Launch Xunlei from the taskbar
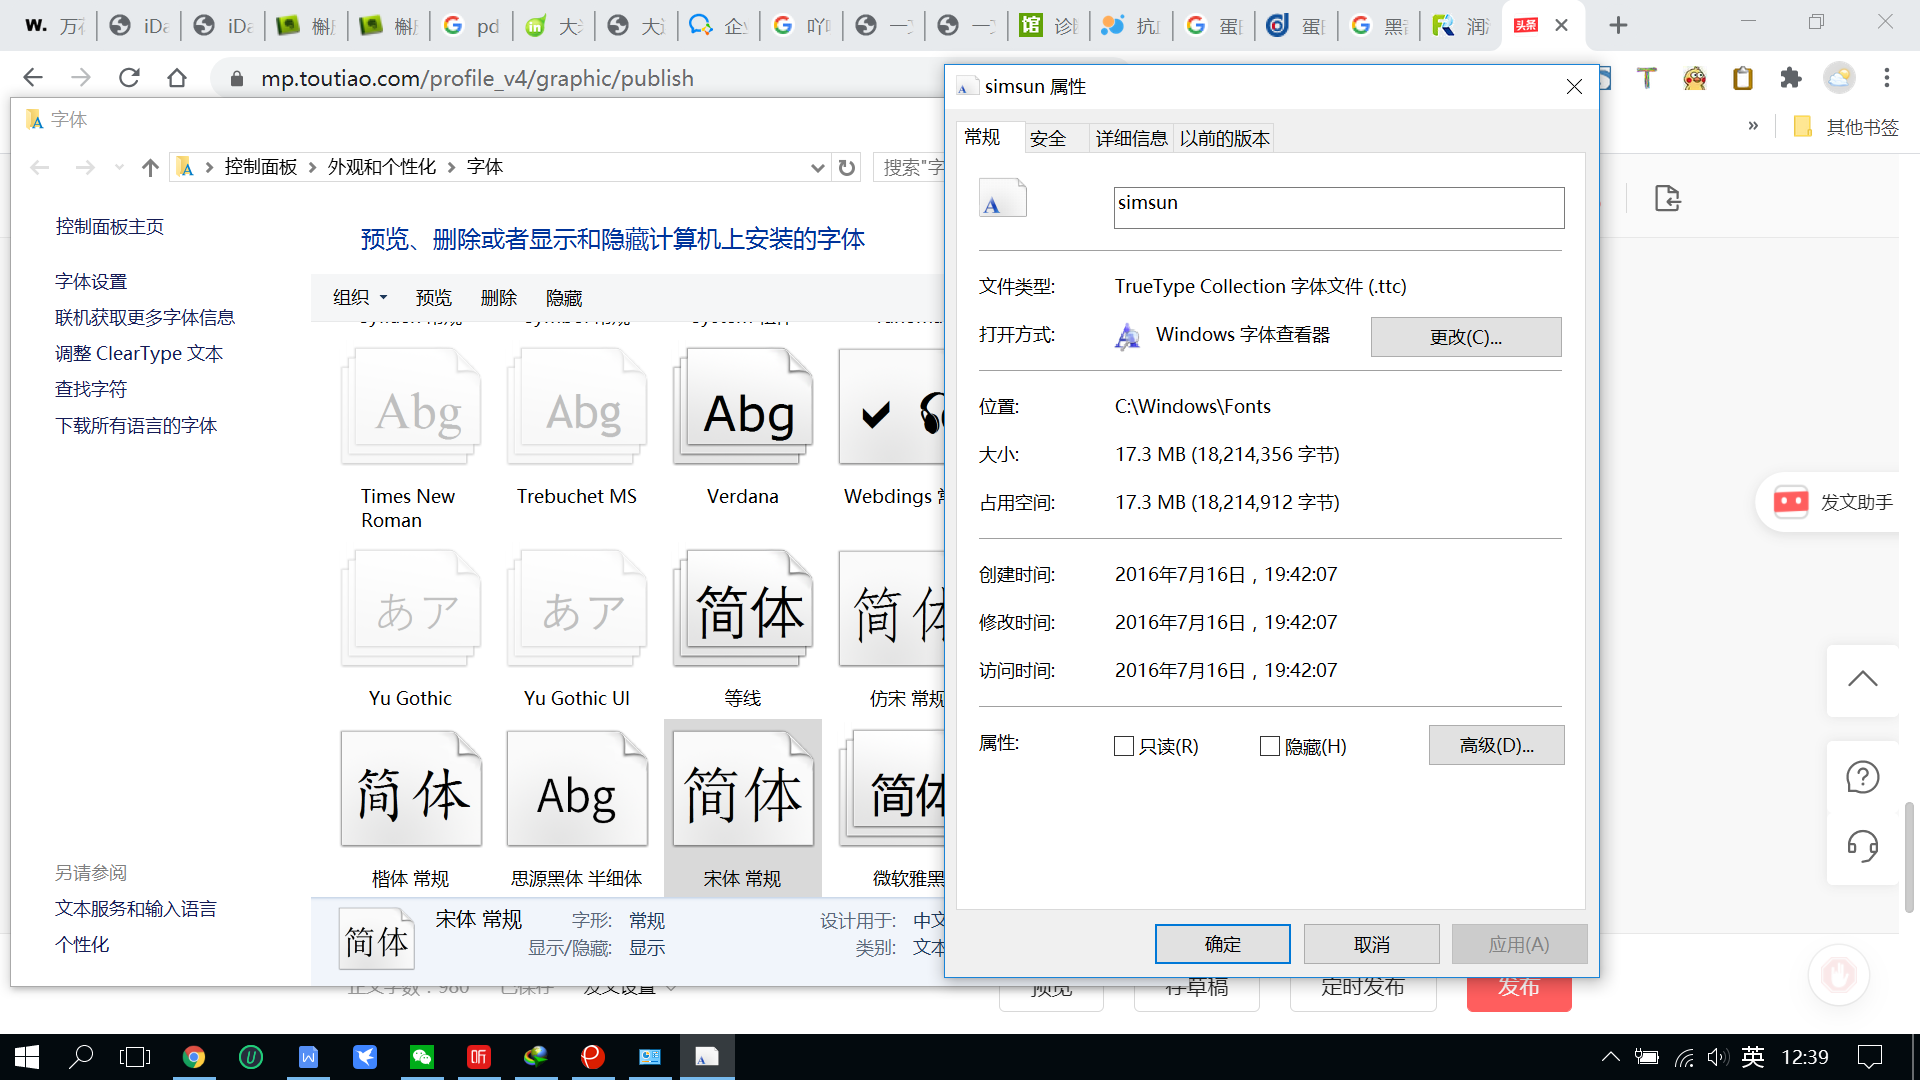This screenshot has height=1080, width=1920. [x=365, y=1057]
